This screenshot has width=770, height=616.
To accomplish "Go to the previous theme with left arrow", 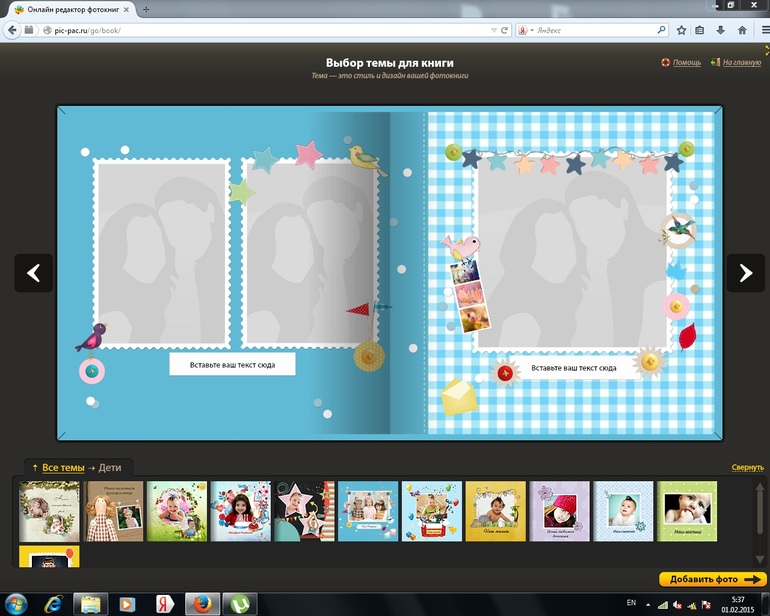I will (33, 273).
